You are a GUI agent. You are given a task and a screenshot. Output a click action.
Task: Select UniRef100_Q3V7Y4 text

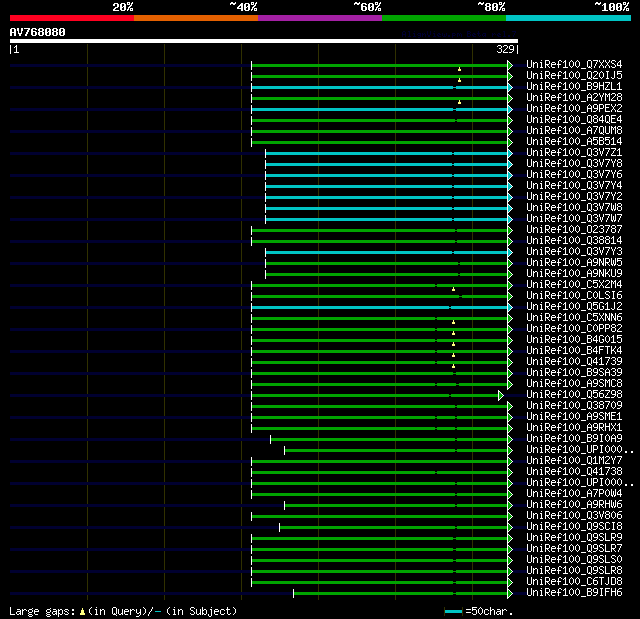(x=574, y=186)
